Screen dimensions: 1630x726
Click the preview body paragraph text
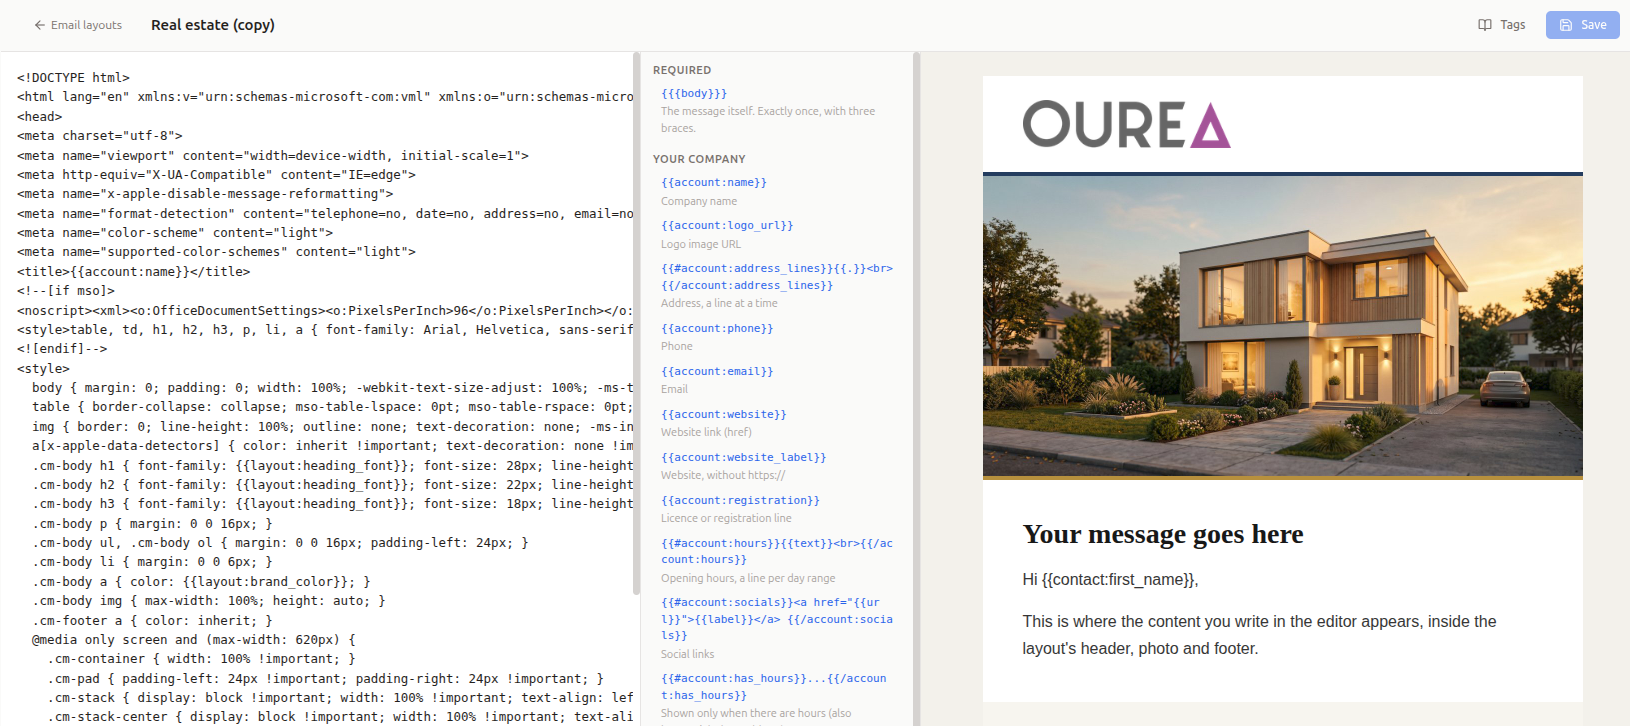[x=1260, y=635]
